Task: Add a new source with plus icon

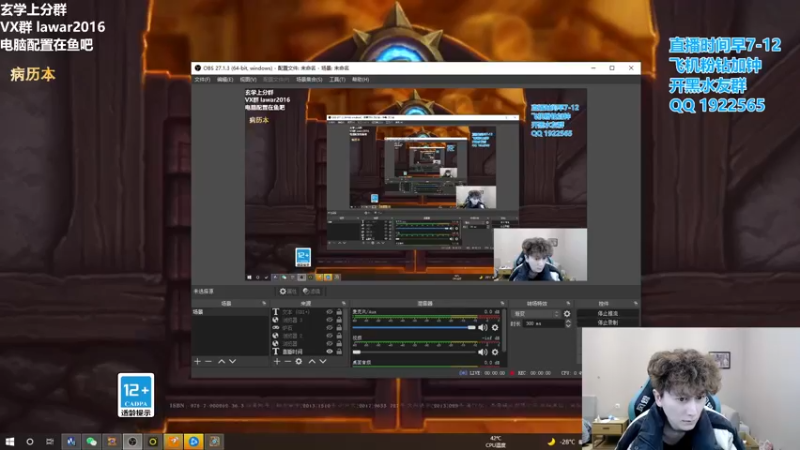Action: click(277, 361)
